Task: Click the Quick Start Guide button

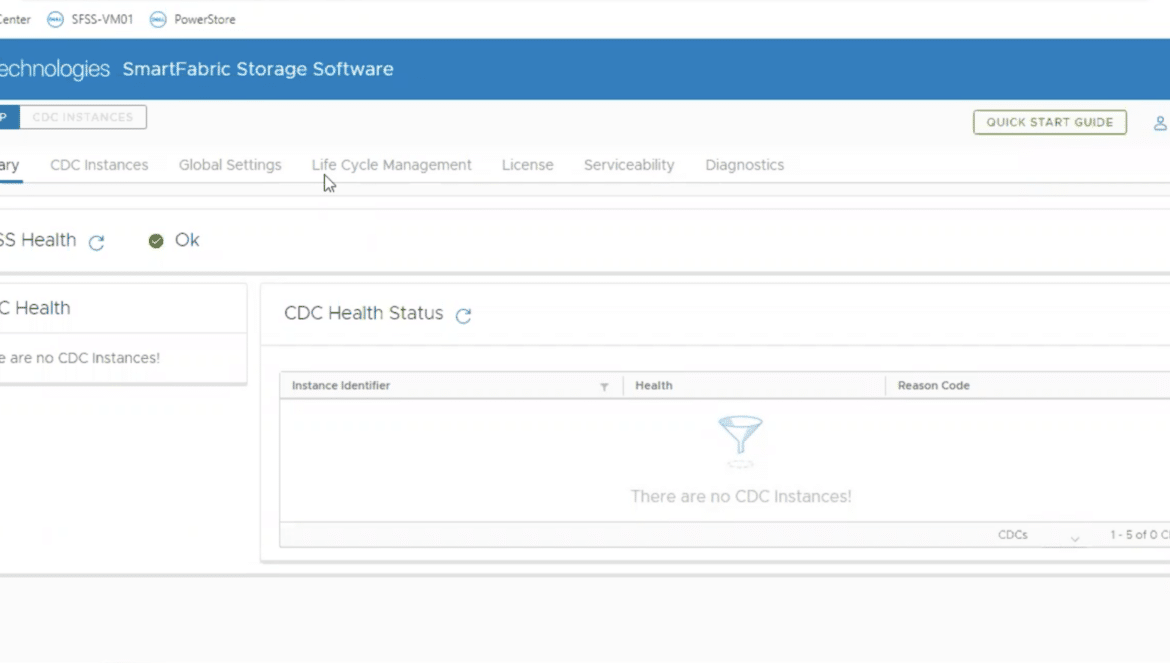Action: 1050,122
